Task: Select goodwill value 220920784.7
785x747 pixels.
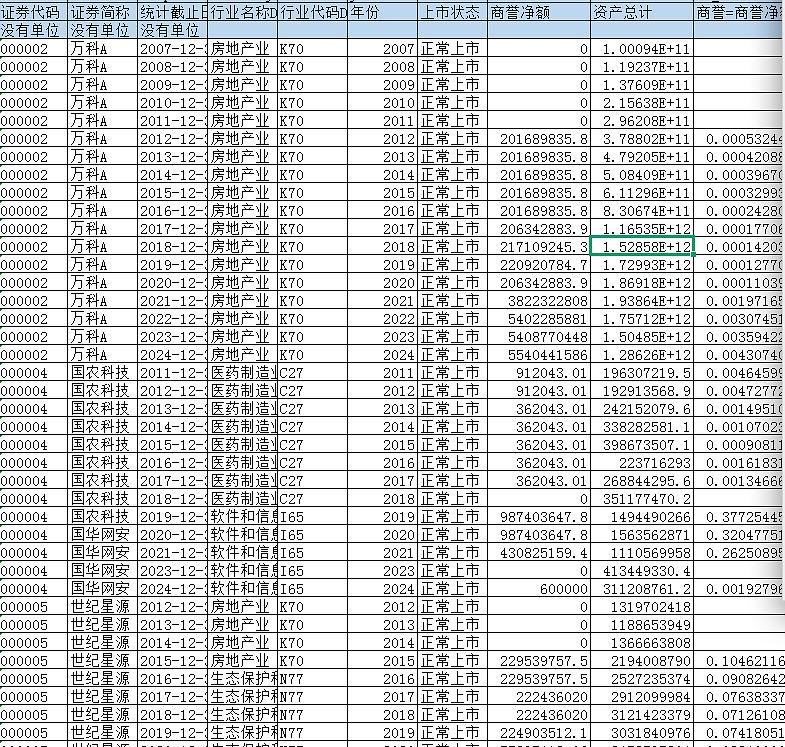Action: (539, 264)
